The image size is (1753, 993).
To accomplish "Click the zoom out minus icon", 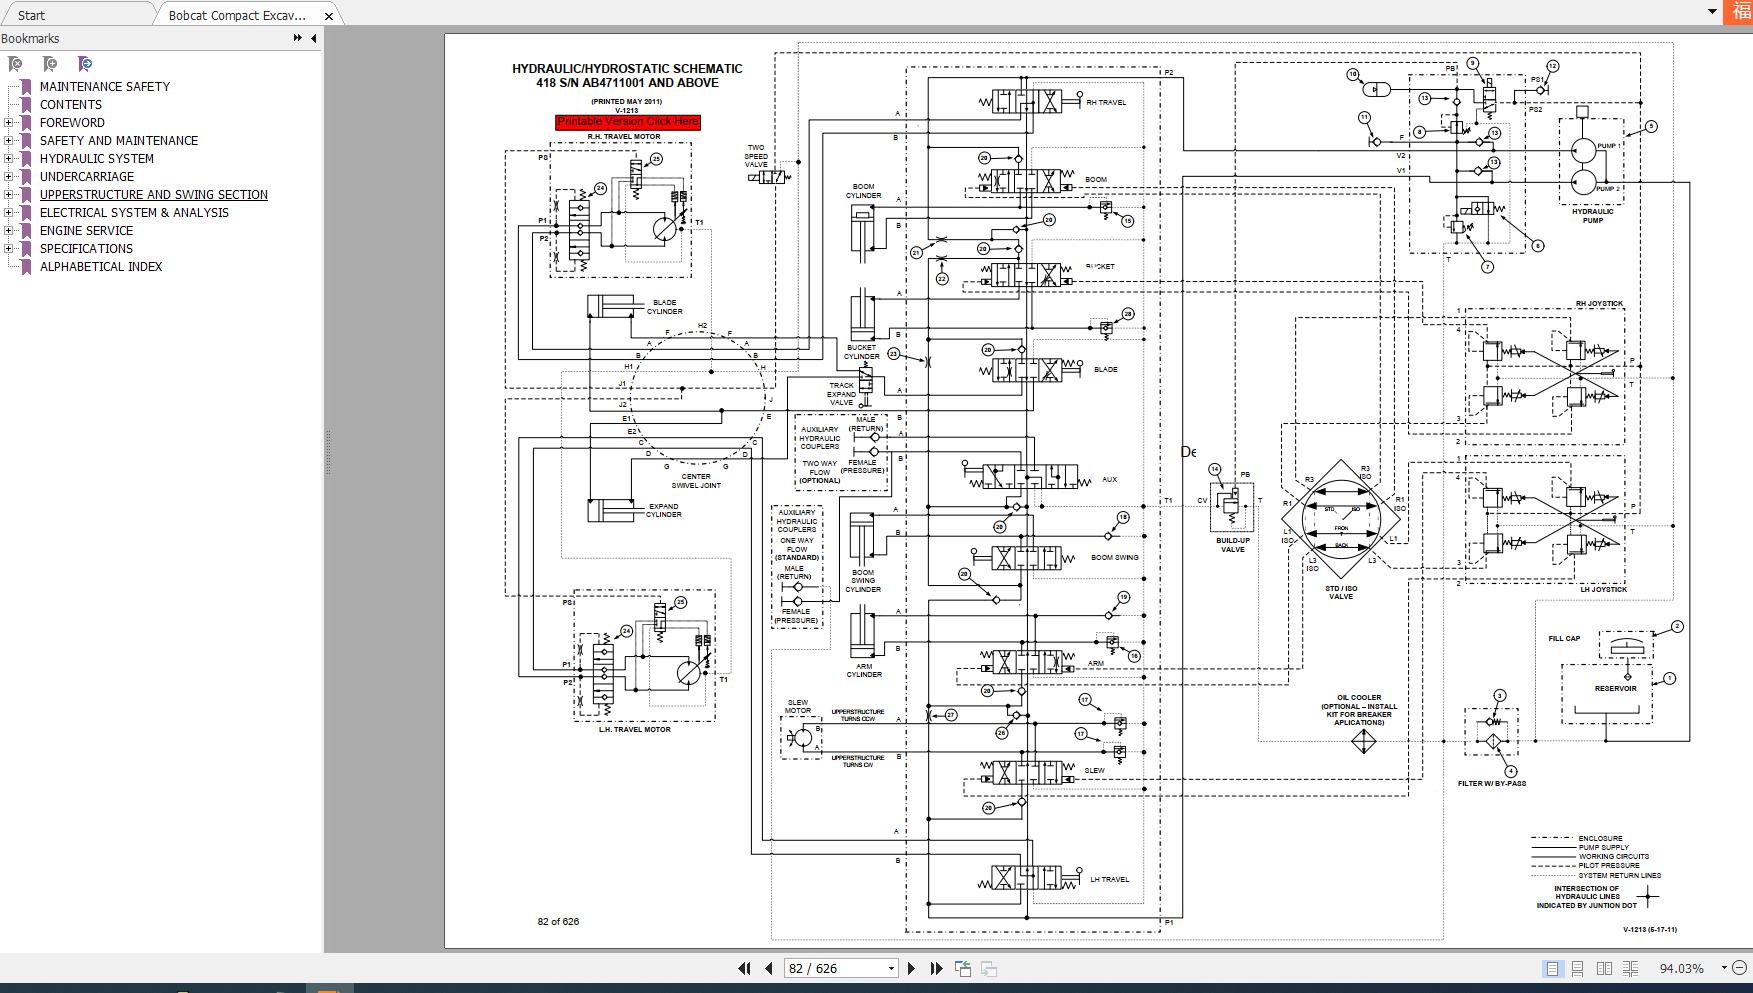I will click(x=1741, y=968).
